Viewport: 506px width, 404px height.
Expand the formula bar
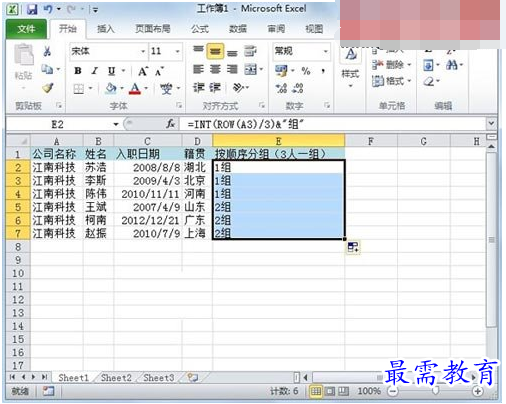pos(491,124)
